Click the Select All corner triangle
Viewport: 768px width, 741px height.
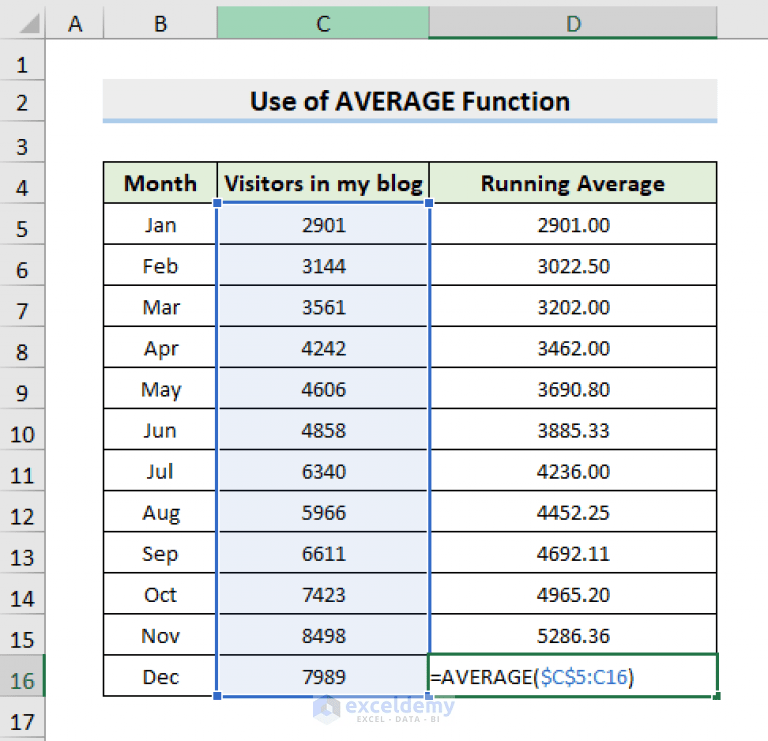[29, 24]
